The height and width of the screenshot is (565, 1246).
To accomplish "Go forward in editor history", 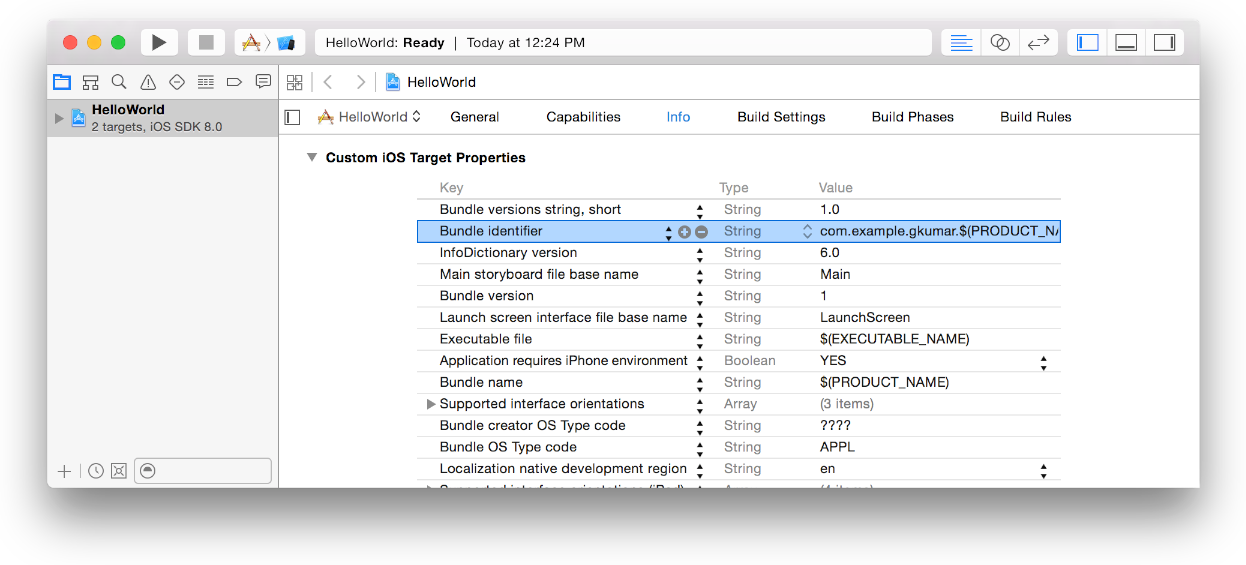I will [360, 82].
